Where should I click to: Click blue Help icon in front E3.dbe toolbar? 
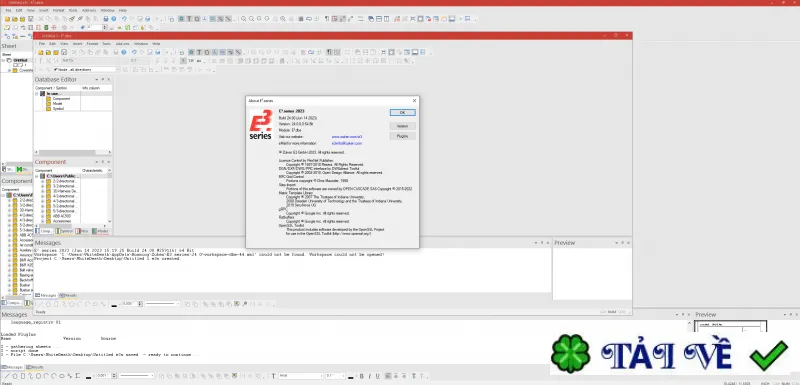coord(123,52)
